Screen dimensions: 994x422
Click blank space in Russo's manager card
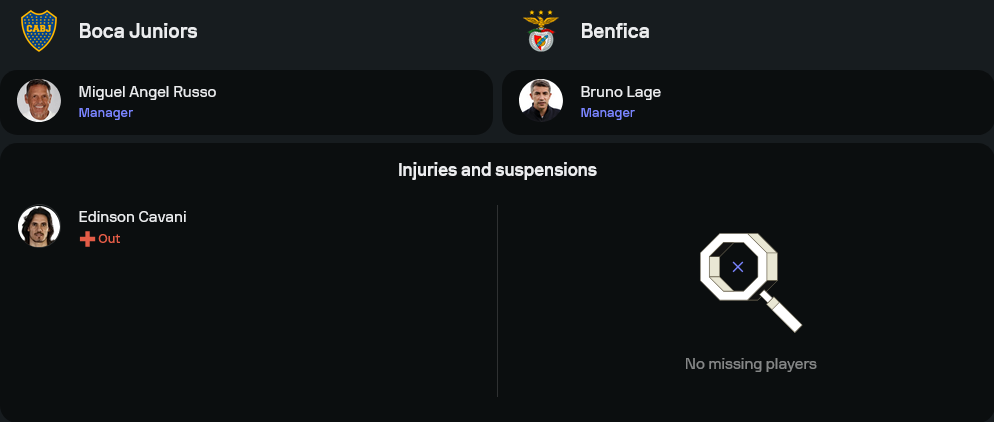[350, 102]
